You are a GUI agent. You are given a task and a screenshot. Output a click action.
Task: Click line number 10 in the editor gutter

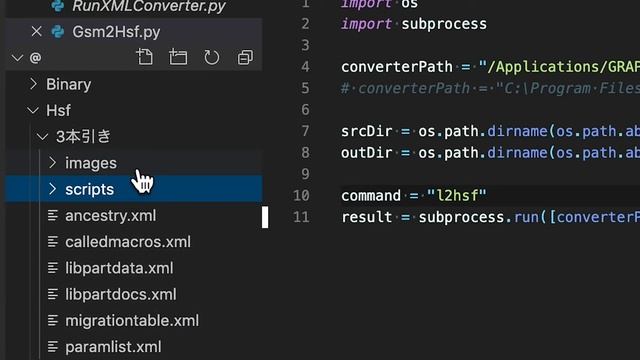tap(302, 196)
